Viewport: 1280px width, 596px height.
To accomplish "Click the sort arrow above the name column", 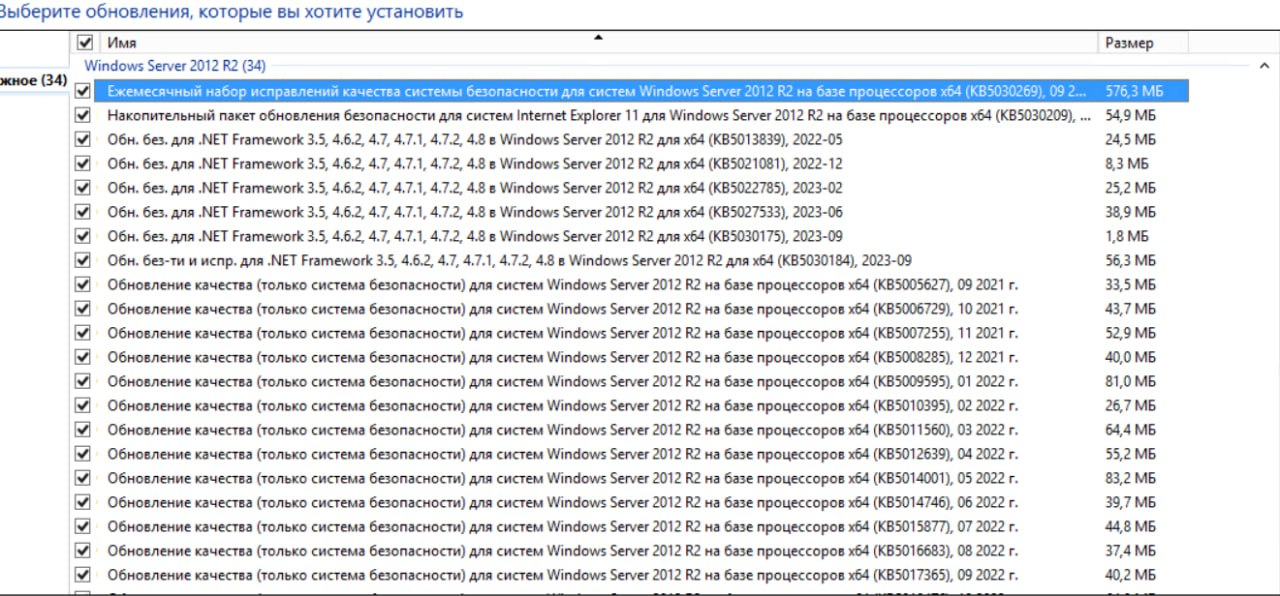I will tap(598, 37).
